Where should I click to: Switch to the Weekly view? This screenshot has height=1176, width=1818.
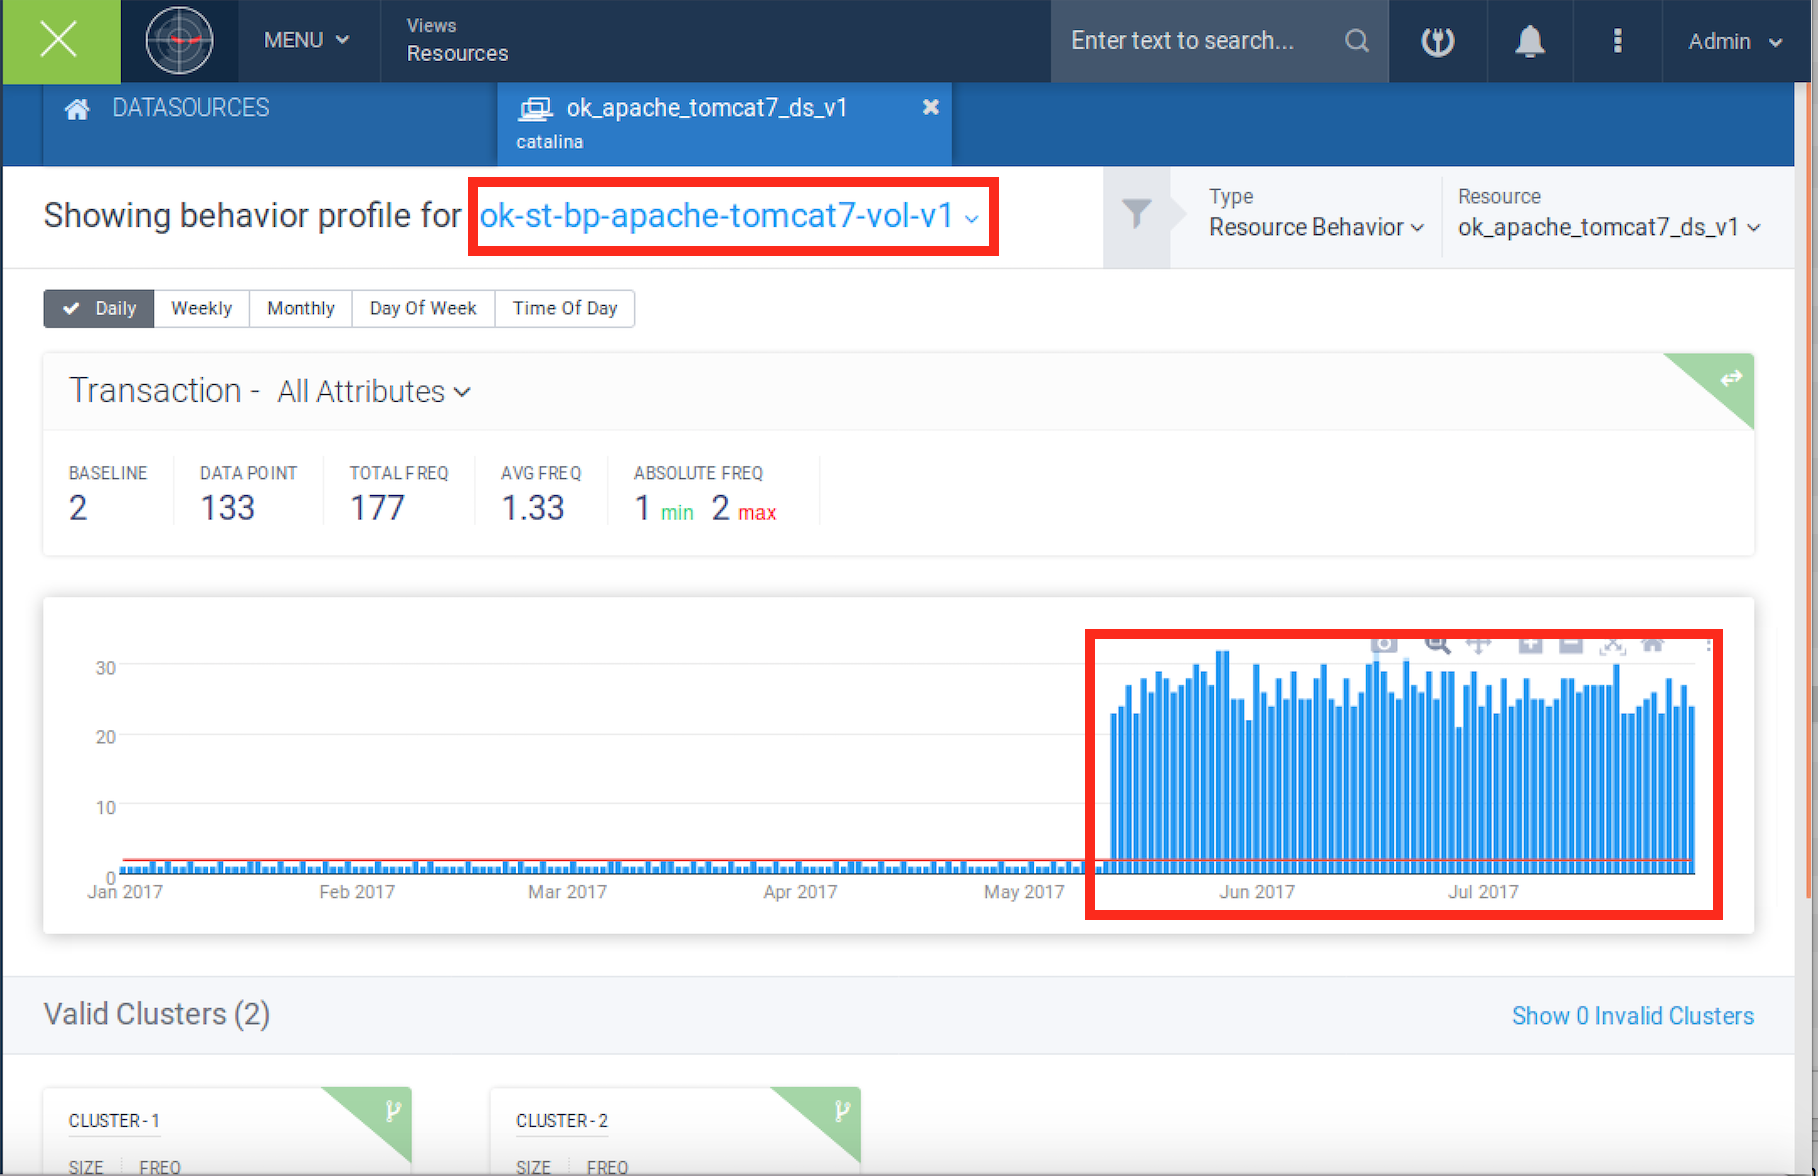point(201,308)
